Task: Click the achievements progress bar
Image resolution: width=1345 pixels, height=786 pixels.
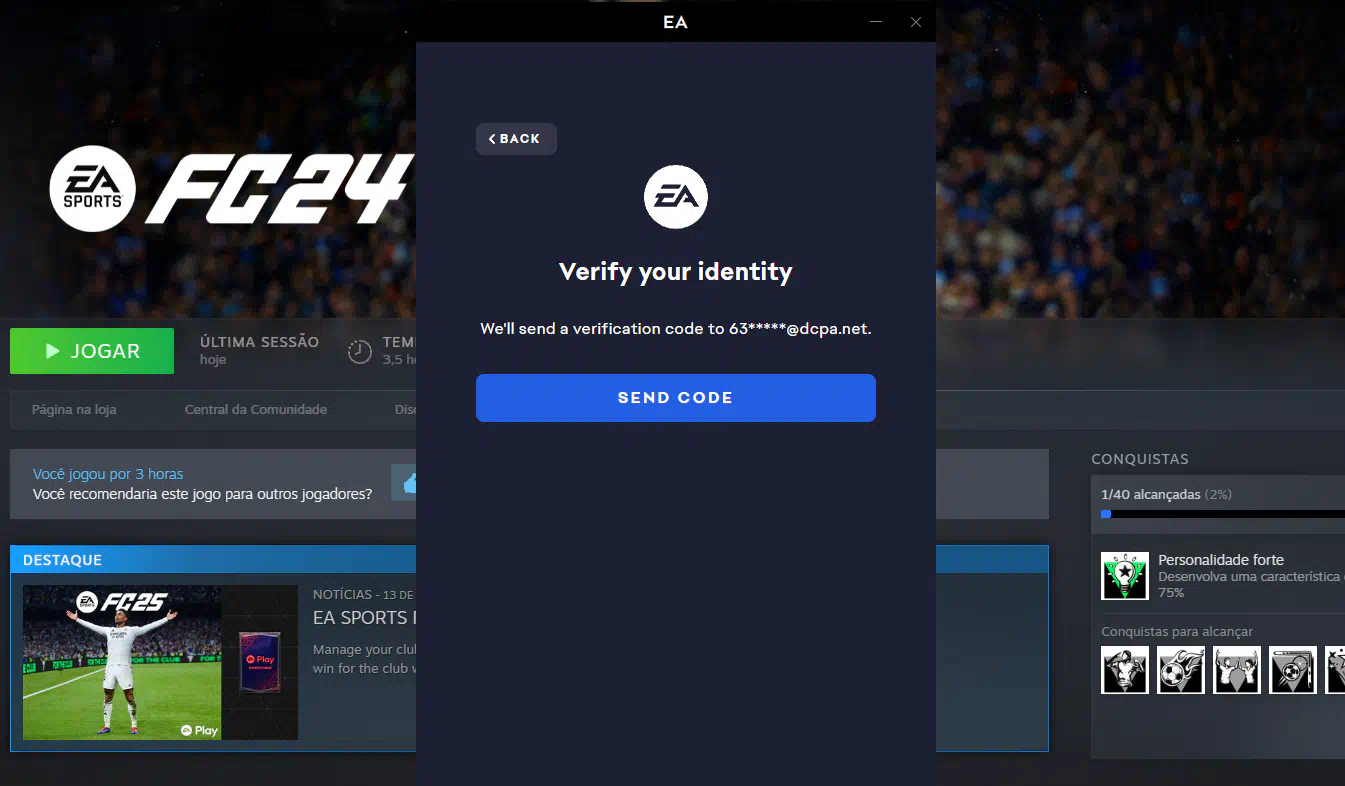Action: tap(1223, 514)
